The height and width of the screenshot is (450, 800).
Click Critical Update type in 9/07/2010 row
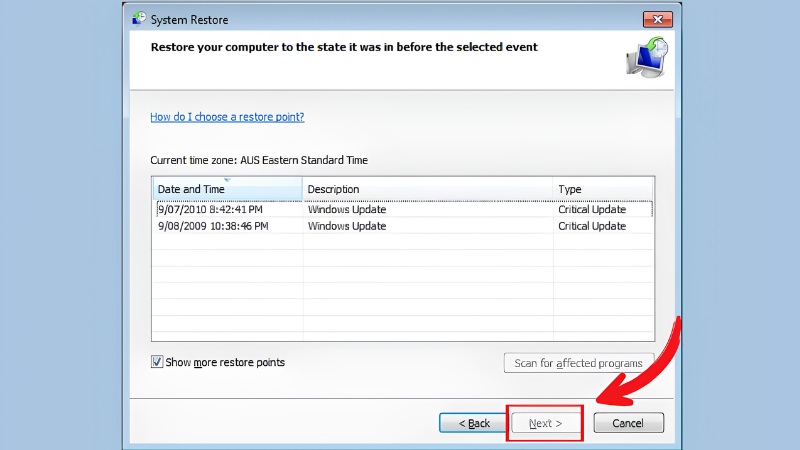pos(592,210)
